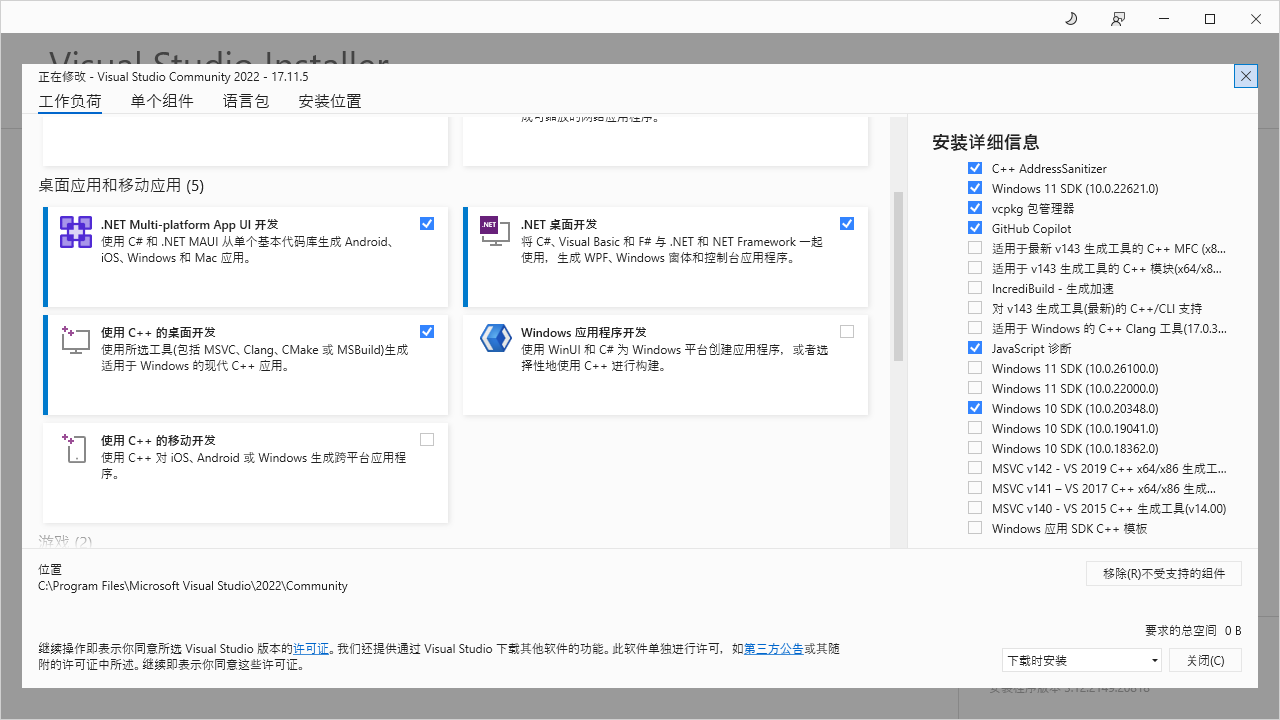Uncheck GitHub Copilot component
Screen dimensions: 1280x720
[x=975, y=228]
